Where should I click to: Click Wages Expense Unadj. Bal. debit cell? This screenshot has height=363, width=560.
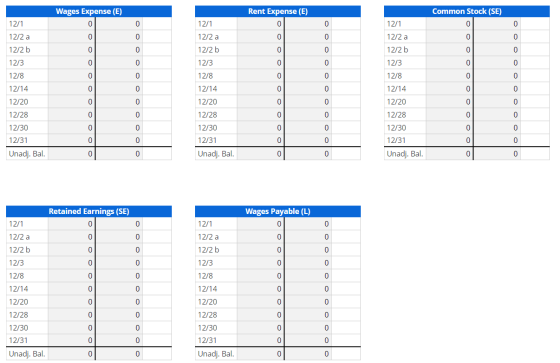(x=71, y=154)
